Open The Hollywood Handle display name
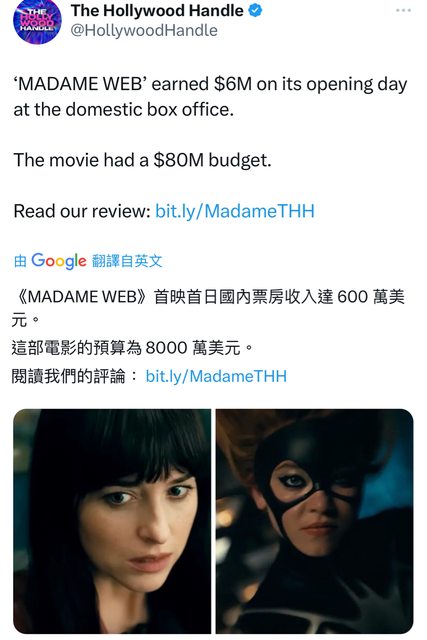Image resolution: width=427 pixels, height=640 pixels. click(157, 11)
